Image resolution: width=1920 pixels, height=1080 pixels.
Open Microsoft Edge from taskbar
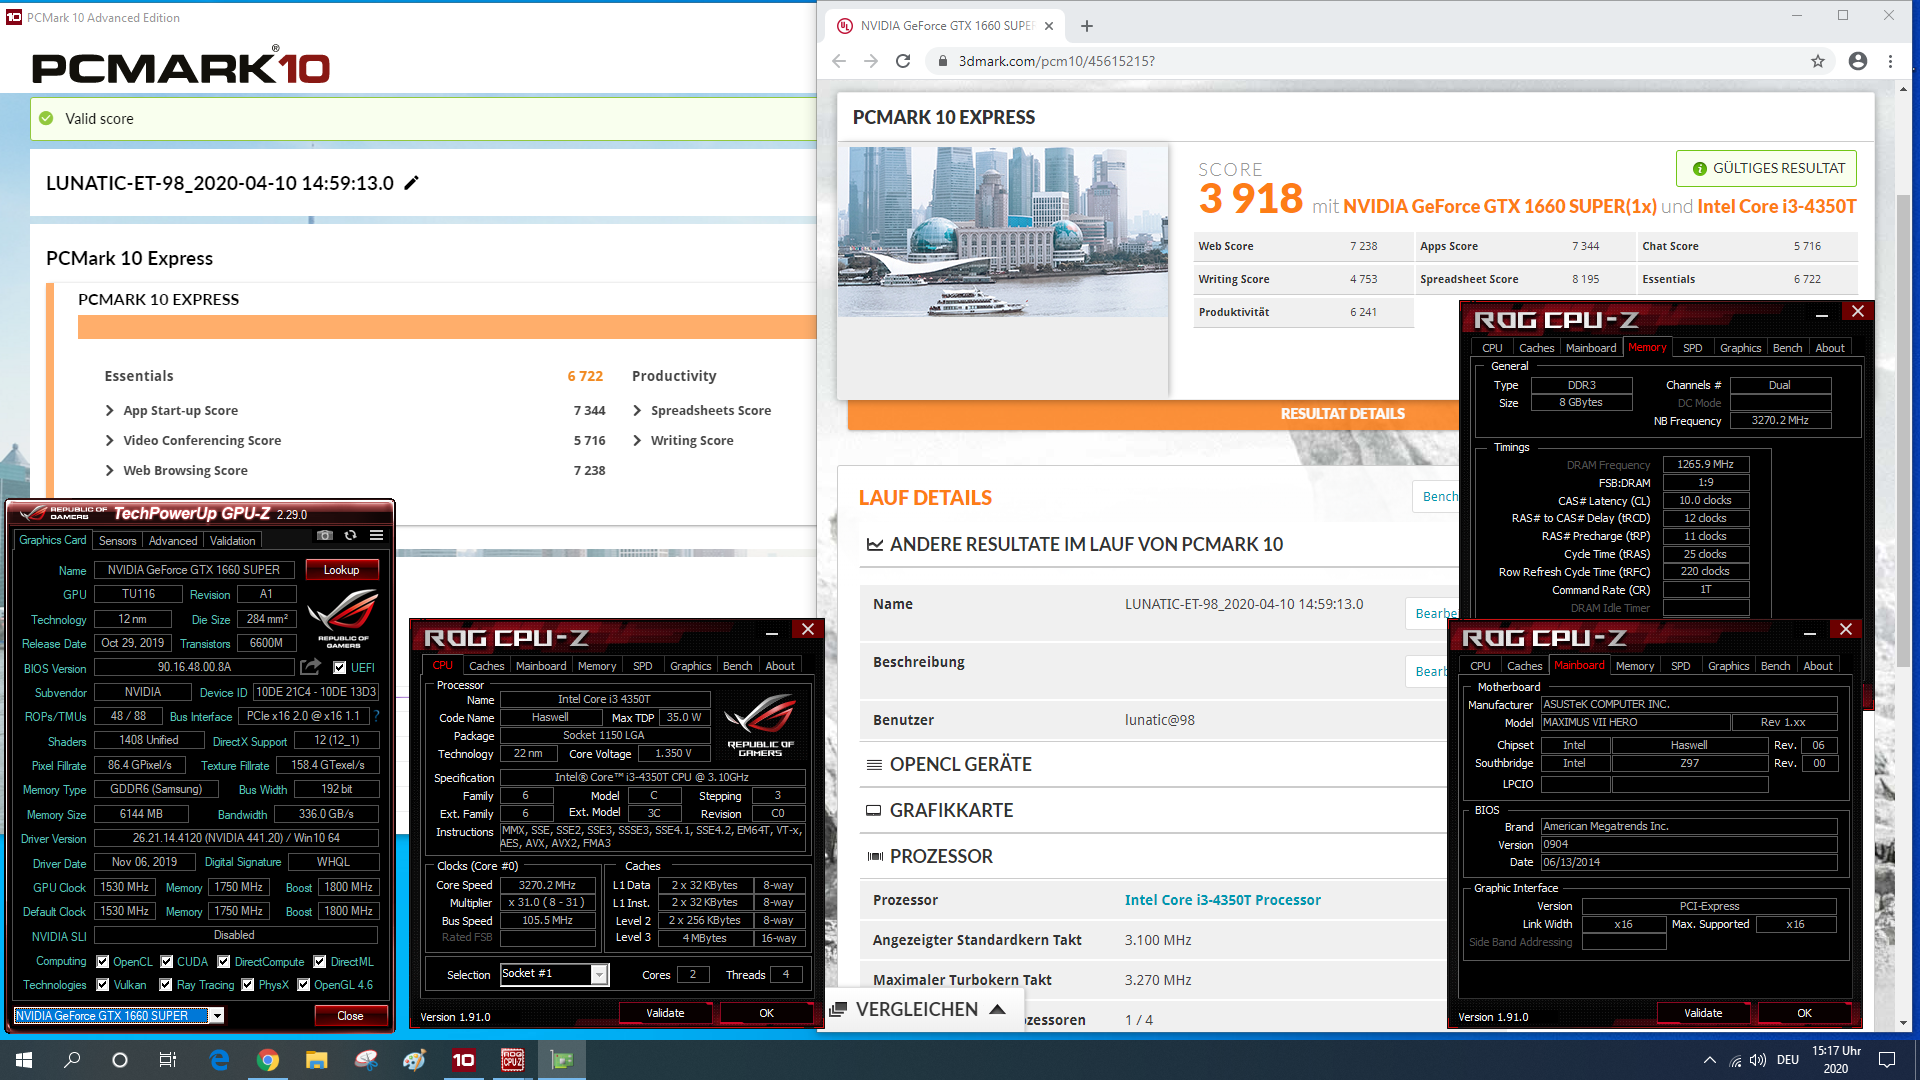tap(219, 1060)
